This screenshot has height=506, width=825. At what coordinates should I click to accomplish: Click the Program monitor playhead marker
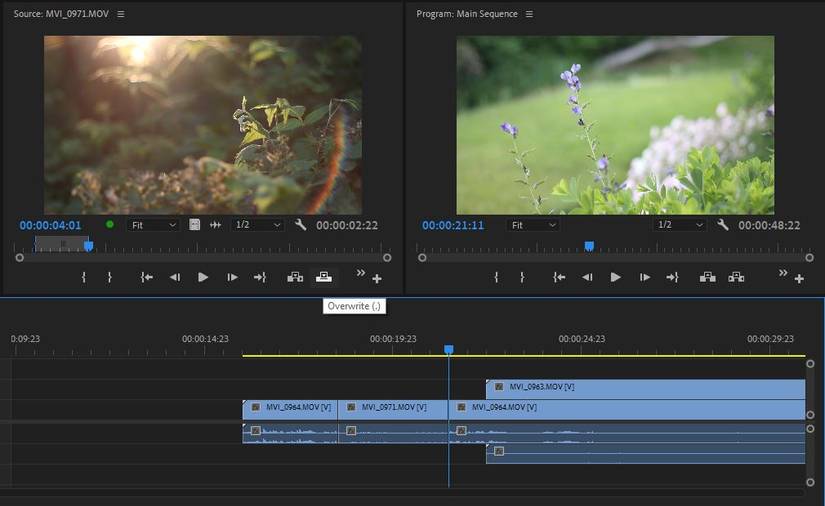pyautogui.click(x=589, y=246)
